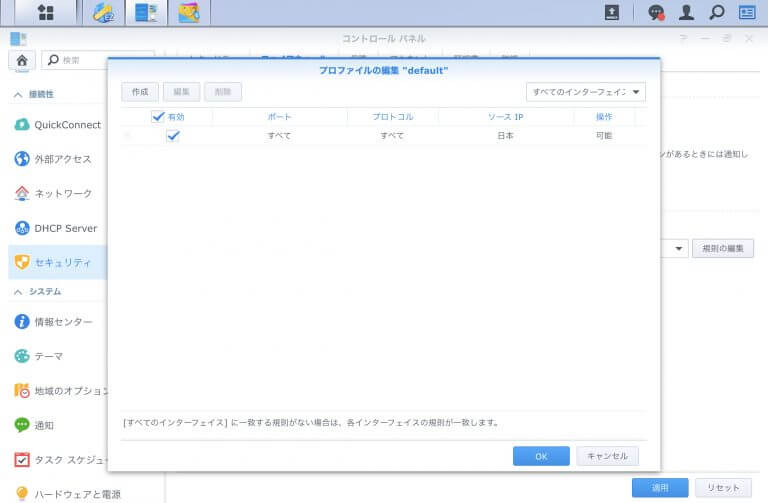
Task: Open すべてのインターフェイス dropdown
Action: tap(586, 92)
